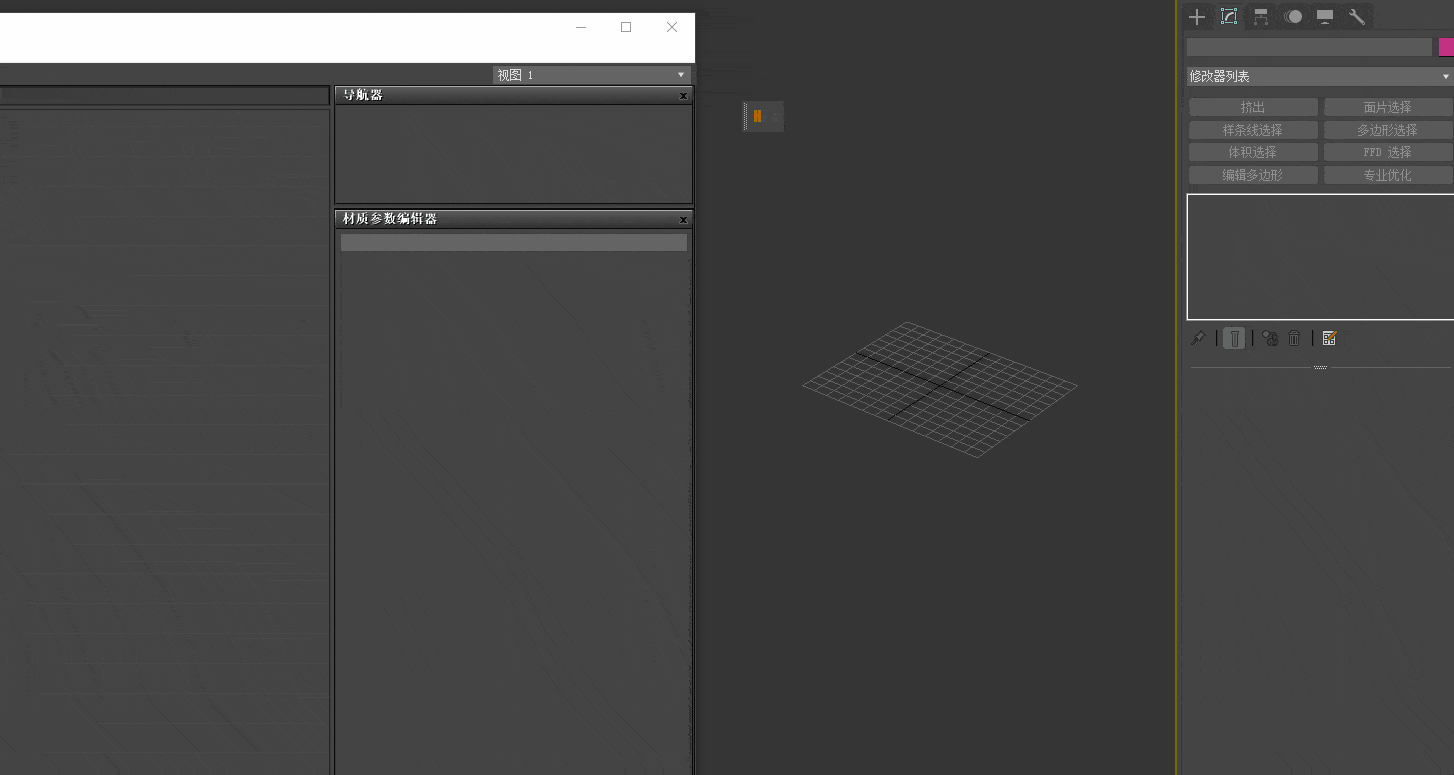Click the Remove Modifier trash icon

[x=1294, y=339]
